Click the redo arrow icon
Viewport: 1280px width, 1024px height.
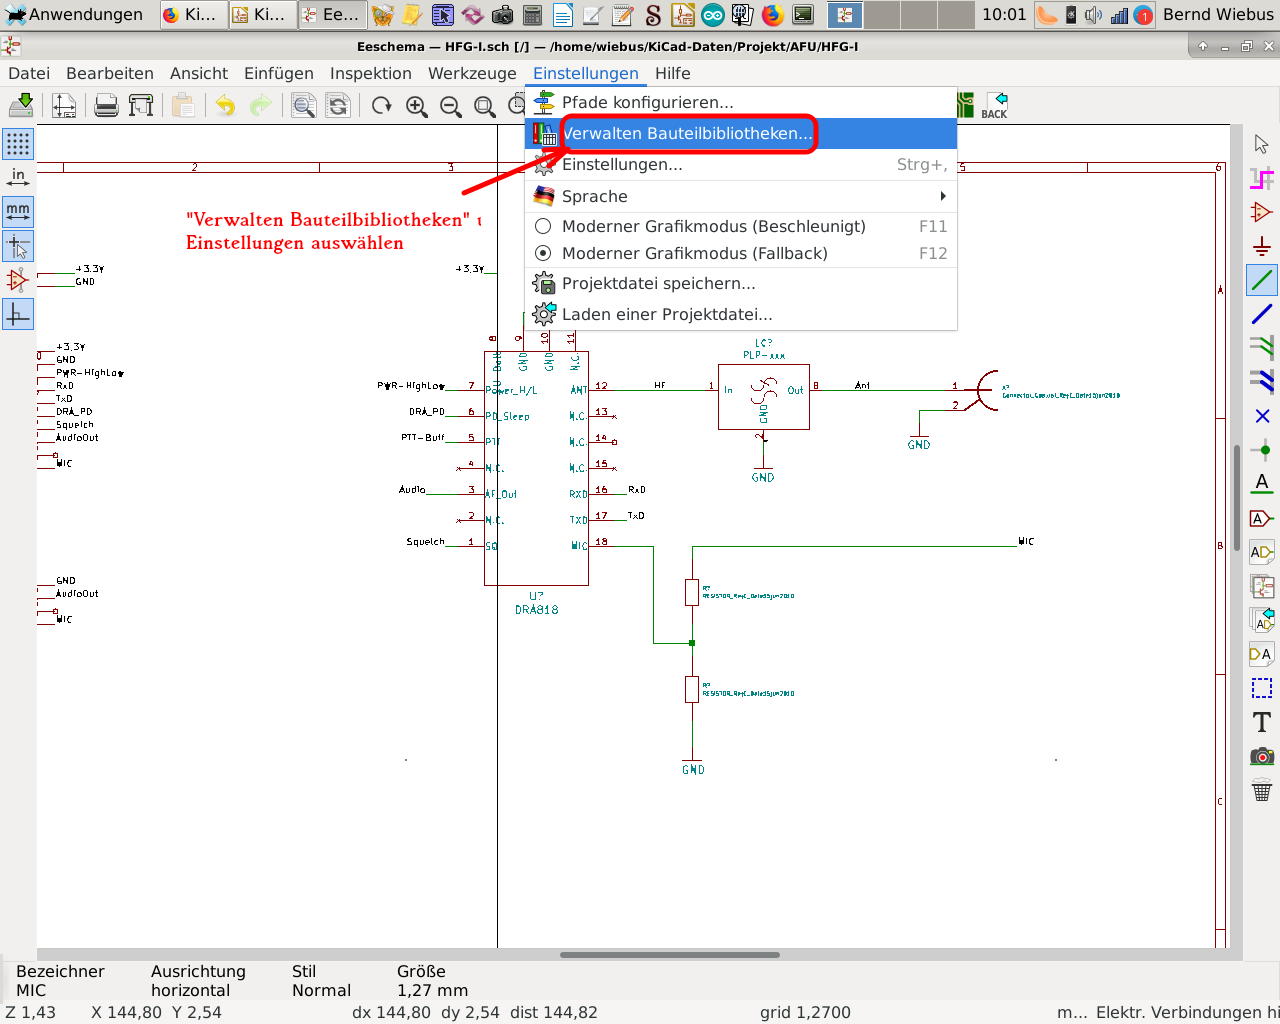point(261,105)
